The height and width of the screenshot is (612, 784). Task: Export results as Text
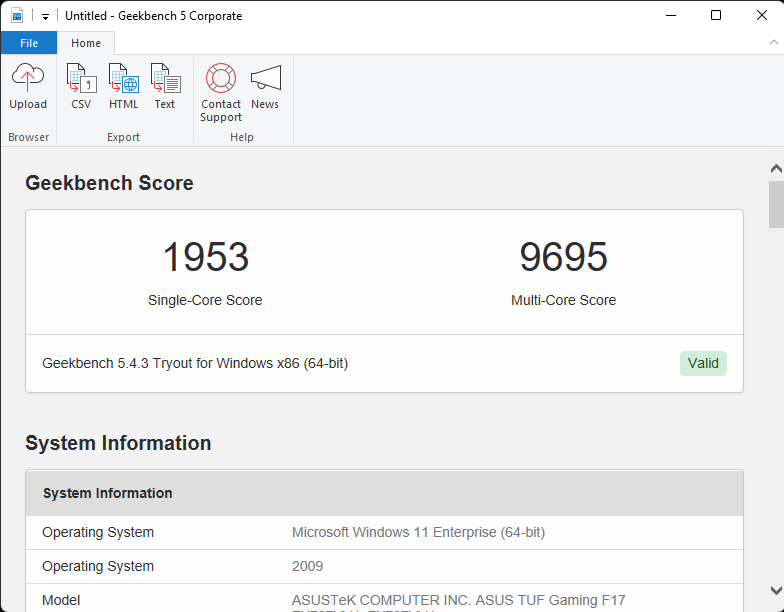tap(165, 86)
